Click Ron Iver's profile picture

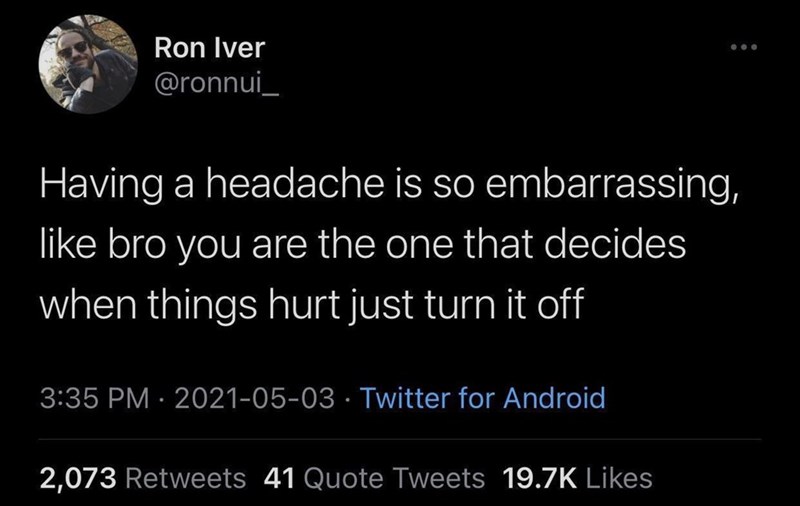[88, 64]
